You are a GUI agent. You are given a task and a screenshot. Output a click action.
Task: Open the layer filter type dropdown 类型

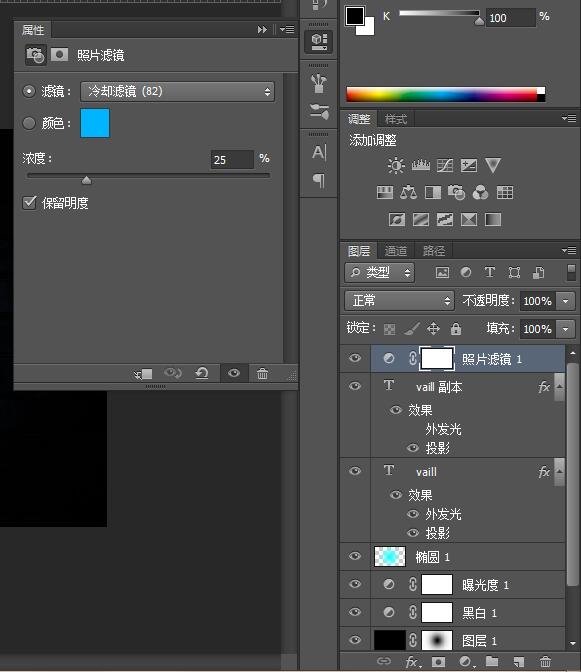379,273
